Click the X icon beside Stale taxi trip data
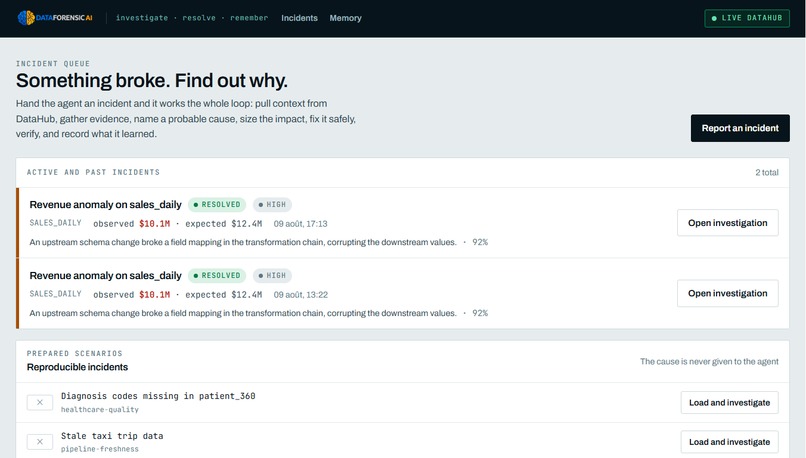Image resolution: width=806 pixels, height=458 pixels. point(40,442)
